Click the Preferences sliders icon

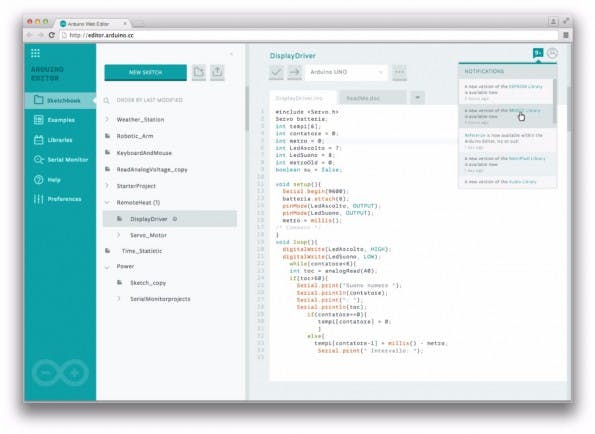[38, 199]
